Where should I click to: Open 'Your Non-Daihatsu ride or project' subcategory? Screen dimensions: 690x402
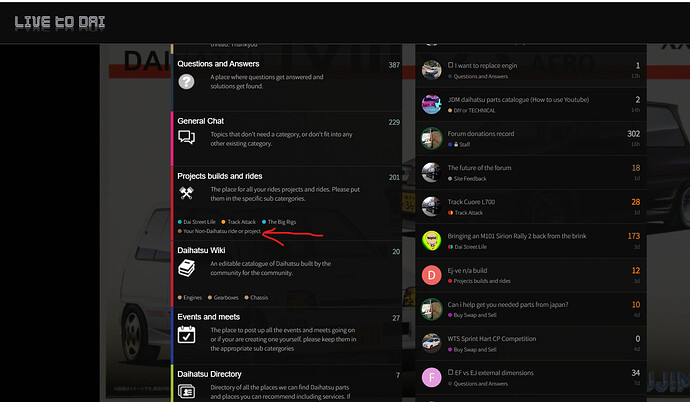tap(219, 231)
